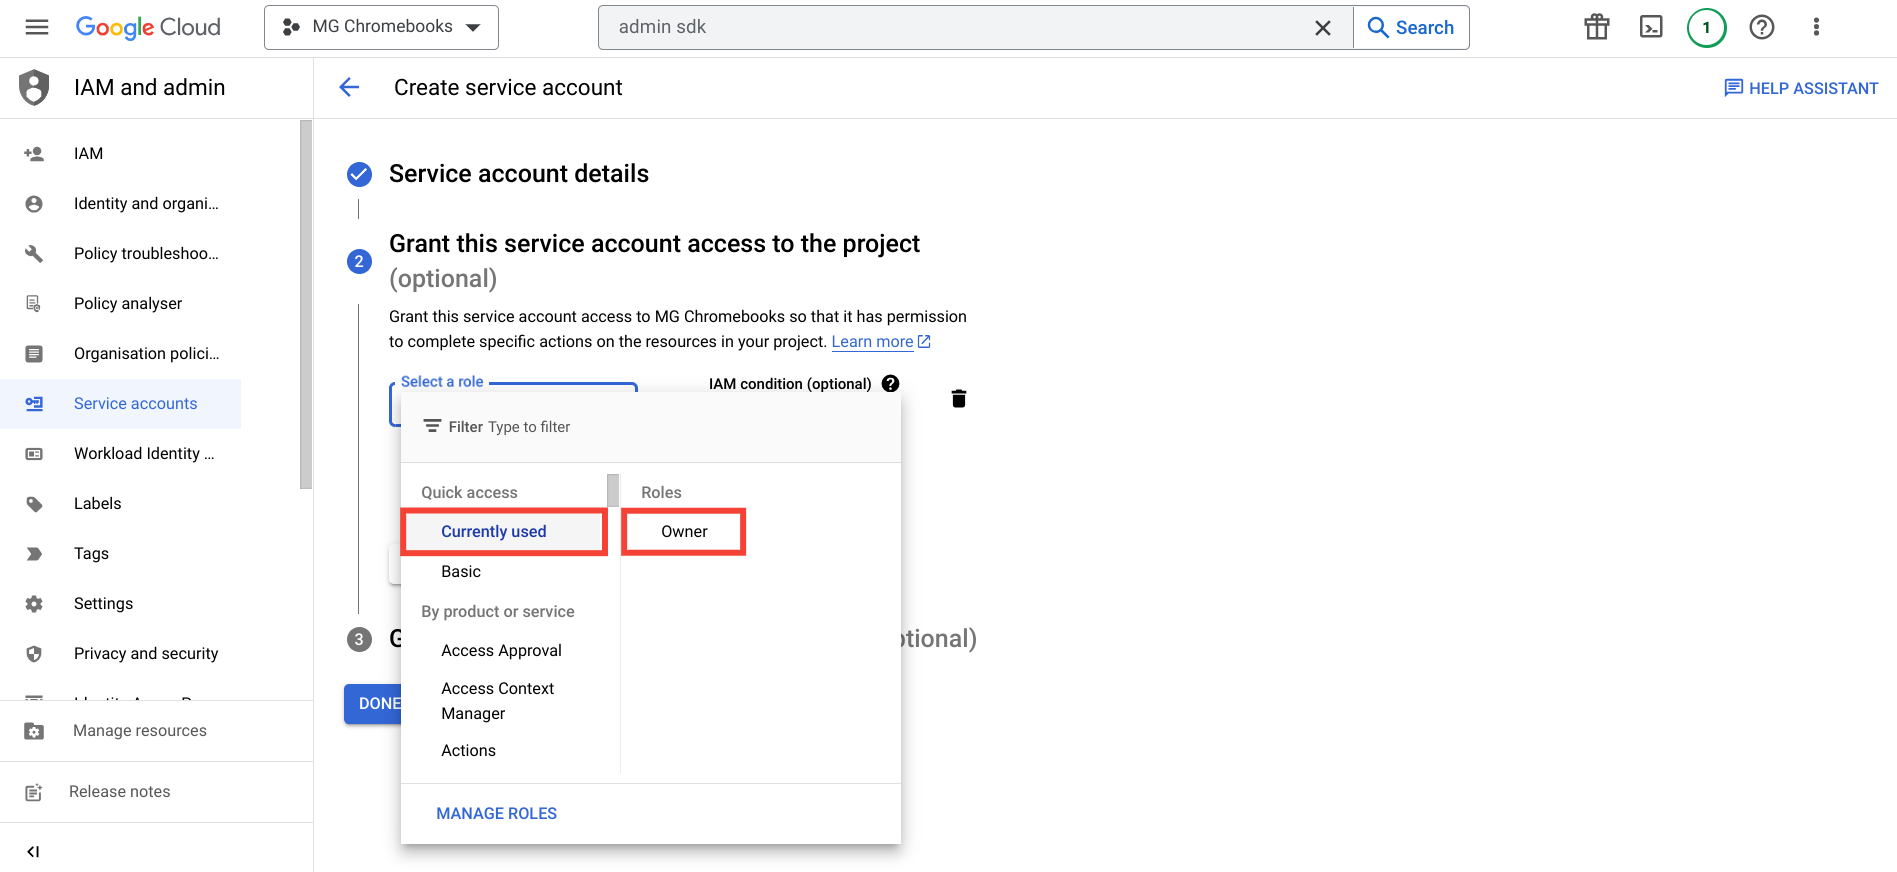Choose the Owner role
Screen dimensions: 1897x872
click(x=684, y=532)
